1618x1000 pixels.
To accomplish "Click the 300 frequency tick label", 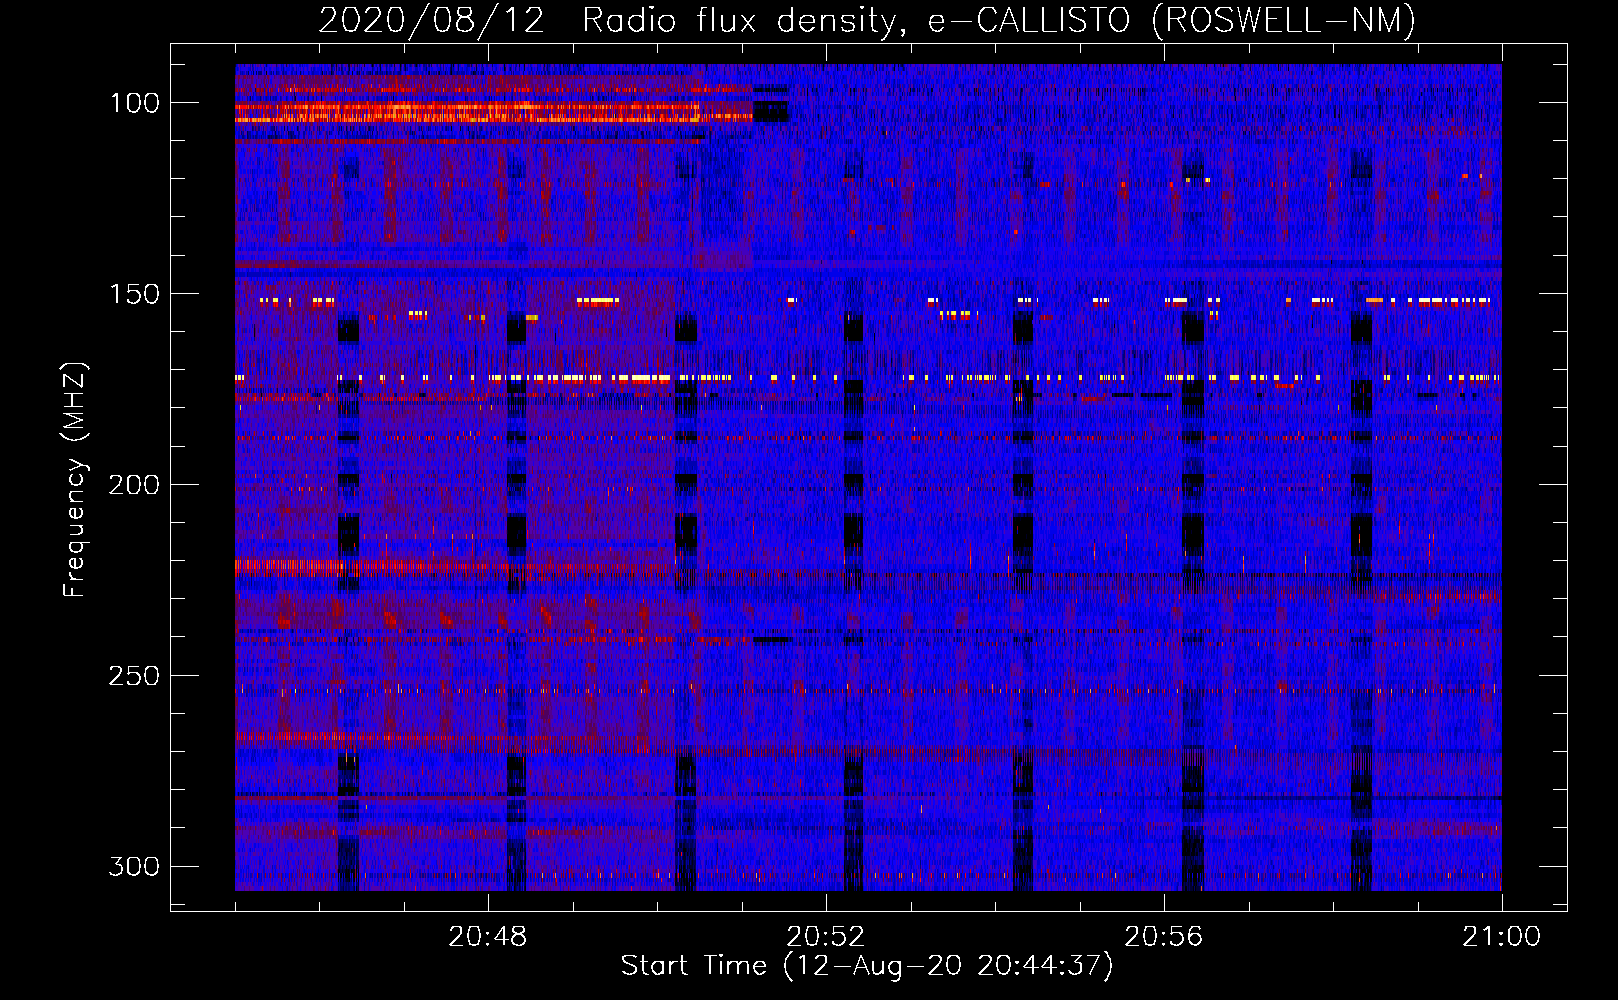I will (x=134, y=866).
